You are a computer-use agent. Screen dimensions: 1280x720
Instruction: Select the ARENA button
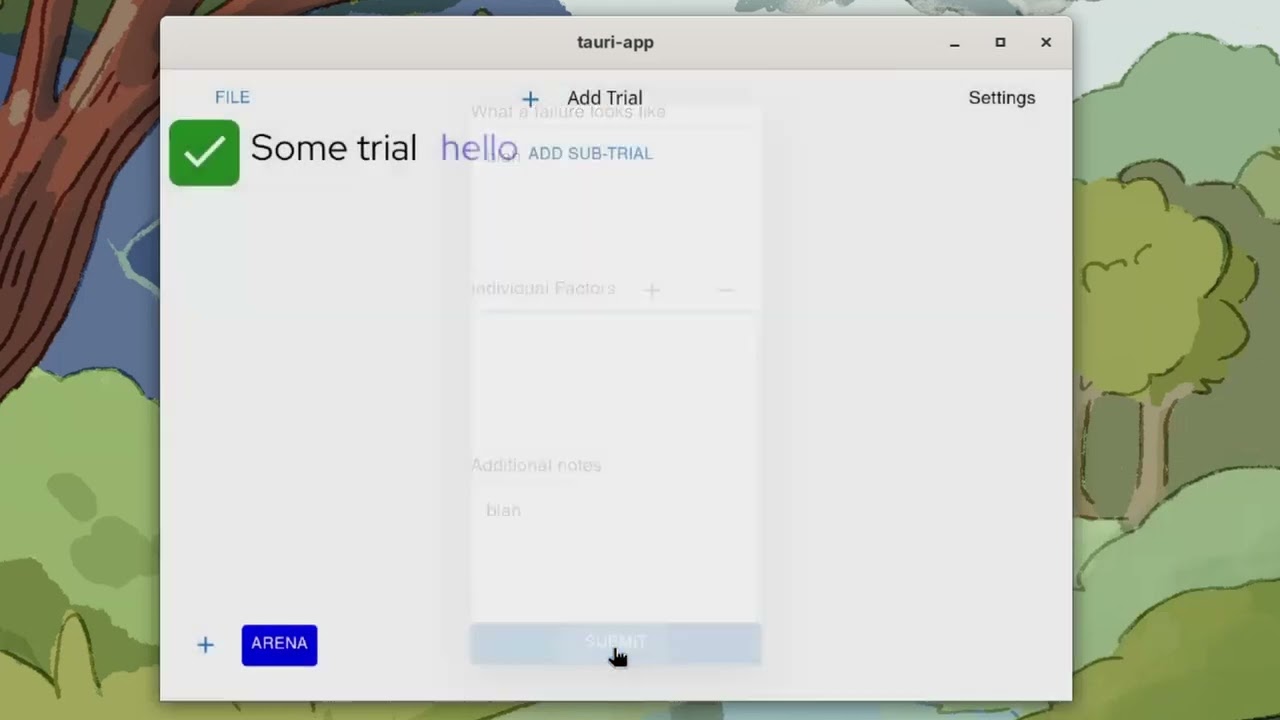click(279, 644)
